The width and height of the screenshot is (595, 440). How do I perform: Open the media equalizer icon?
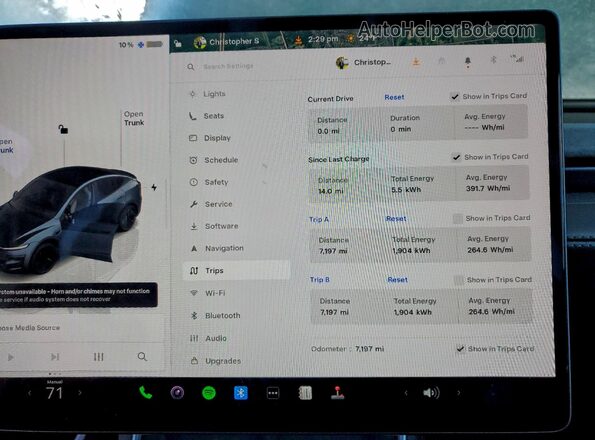point(99,357)
